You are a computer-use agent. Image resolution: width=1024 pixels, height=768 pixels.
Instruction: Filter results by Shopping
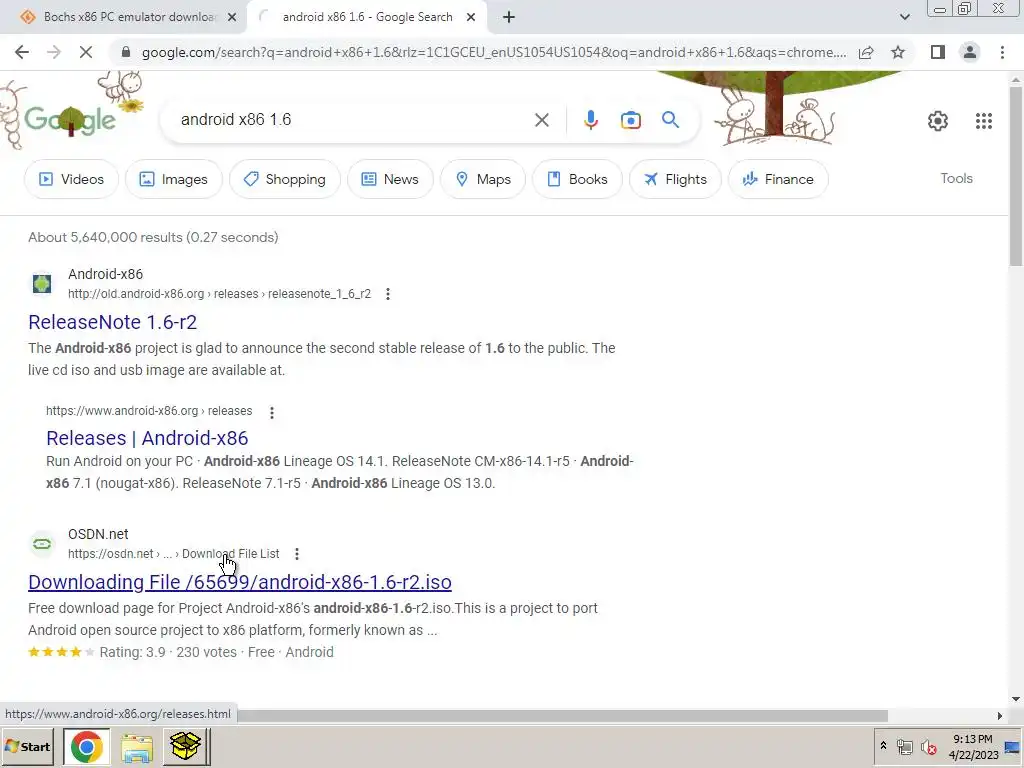click(x=284, y=179)
